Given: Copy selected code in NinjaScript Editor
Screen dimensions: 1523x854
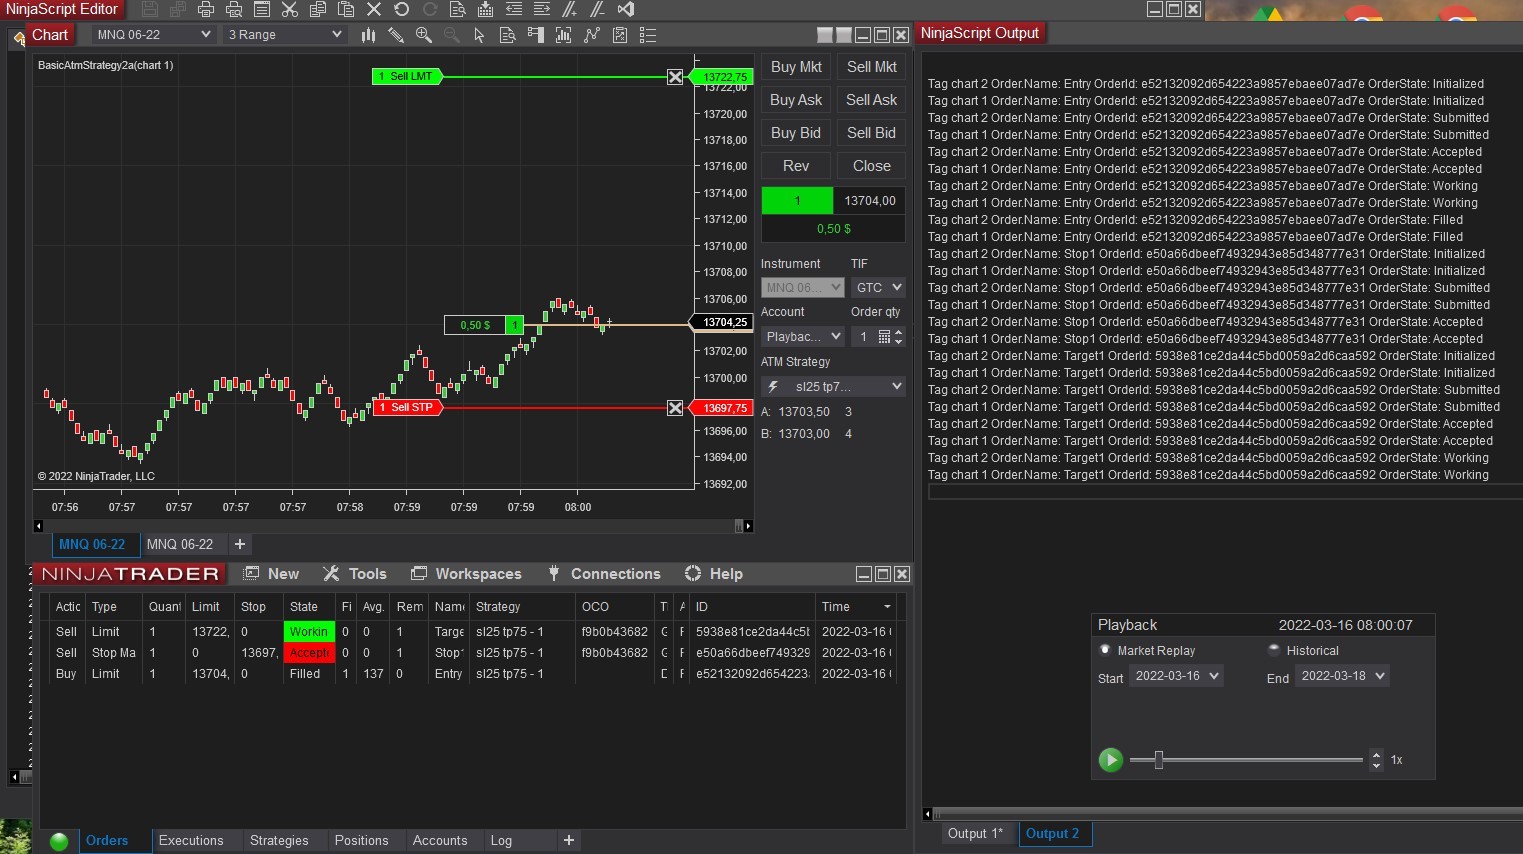Looking at the screenshot, I should (318, 9).
